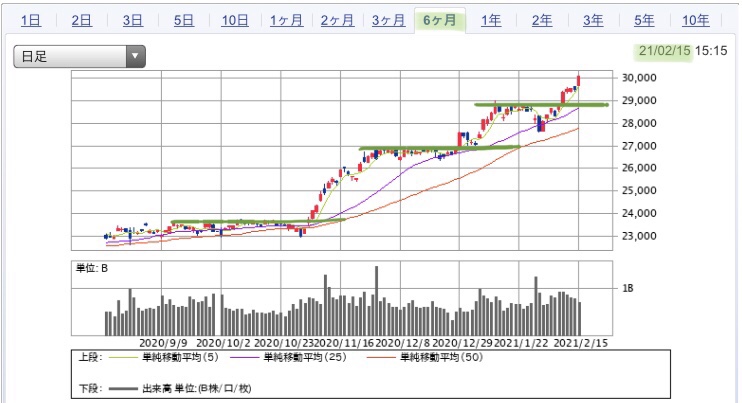Click the tallest volume bar in November
Screen dimensions: 742x403
[x=377, y=300]
